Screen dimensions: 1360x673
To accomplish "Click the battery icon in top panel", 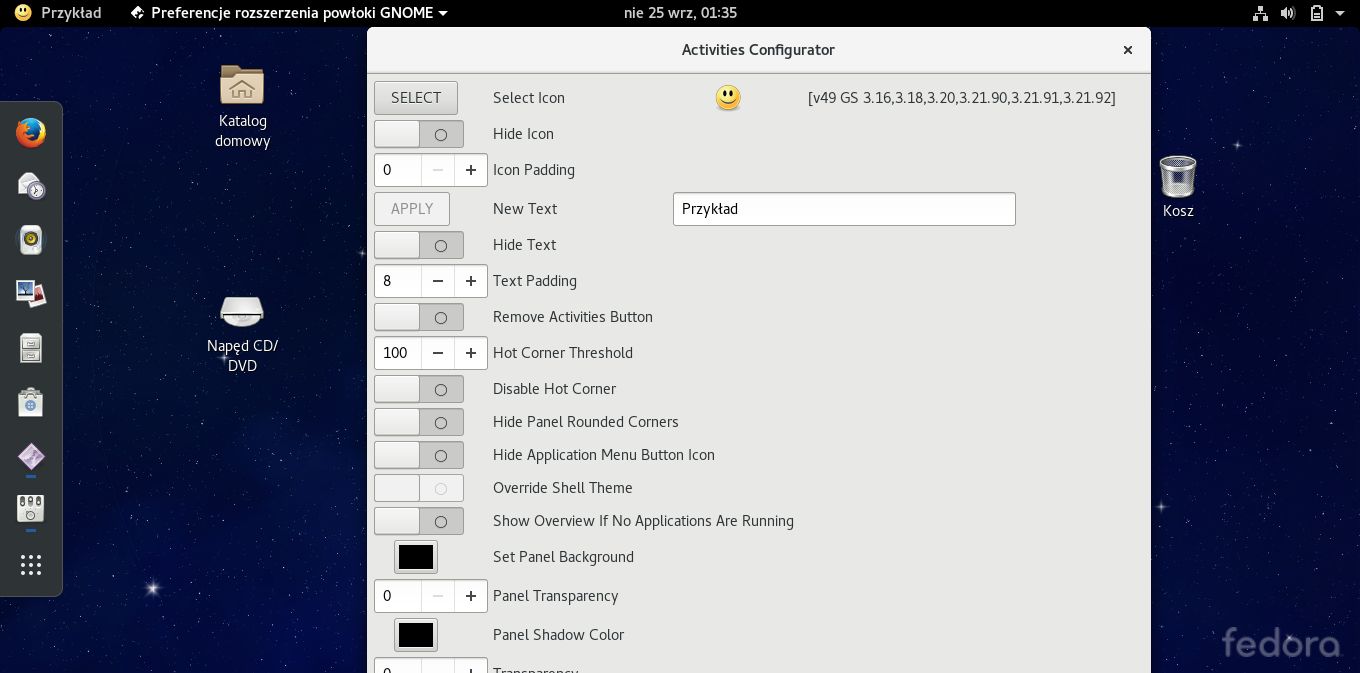I will click(x=1317, y=13).
